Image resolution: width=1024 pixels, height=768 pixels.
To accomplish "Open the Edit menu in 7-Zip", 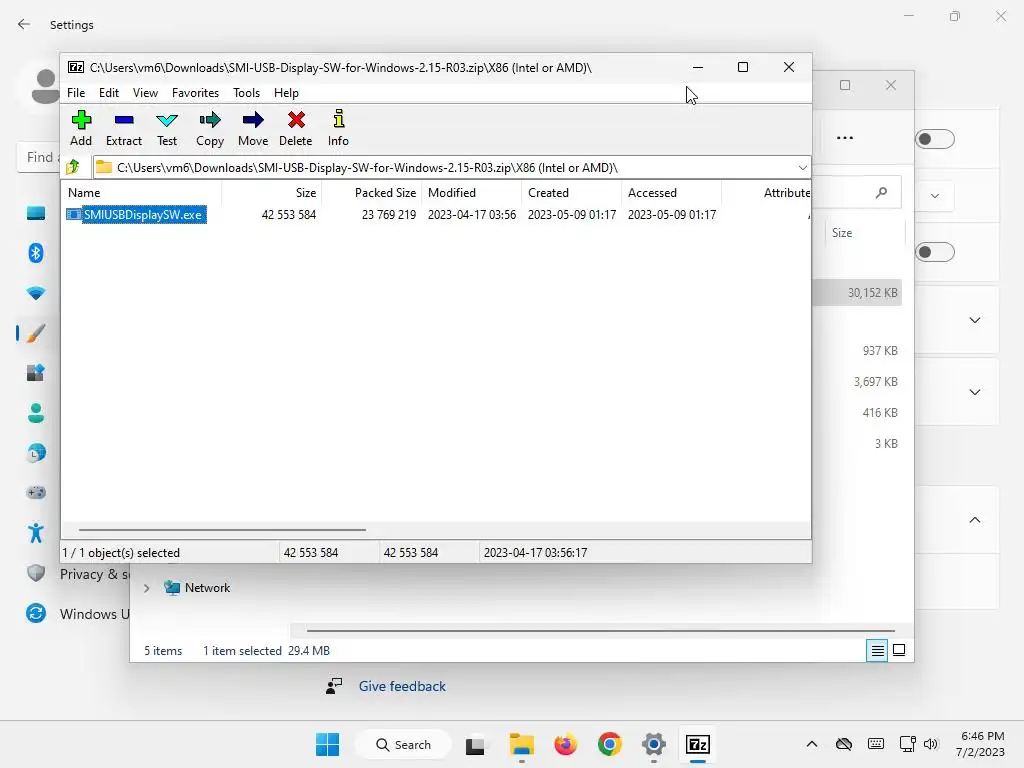I will coord(108,93).
